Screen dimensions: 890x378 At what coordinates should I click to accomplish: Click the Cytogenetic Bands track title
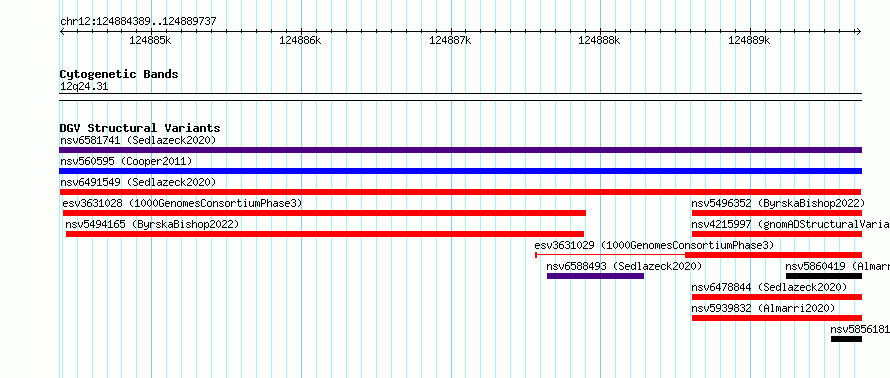tap(119, 74)
